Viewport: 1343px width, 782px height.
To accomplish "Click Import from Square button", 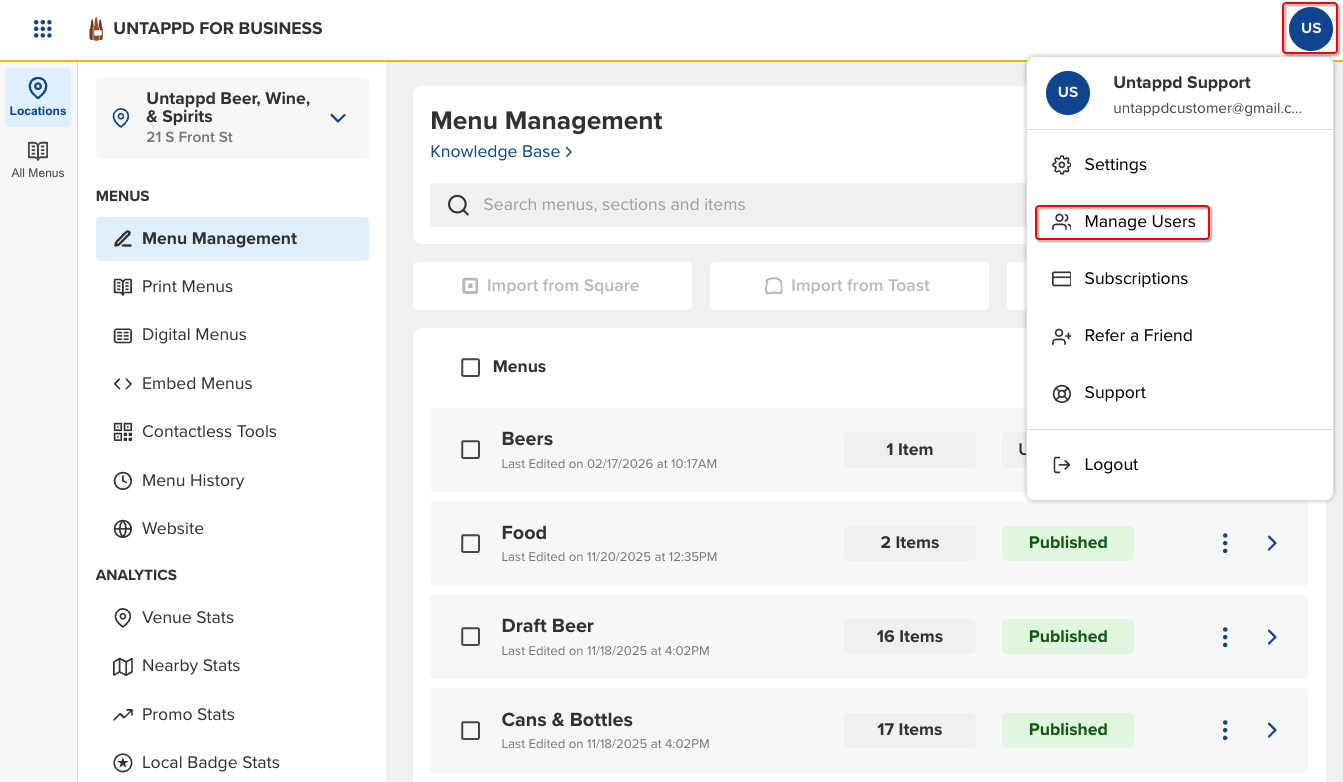I will (552, 286).
